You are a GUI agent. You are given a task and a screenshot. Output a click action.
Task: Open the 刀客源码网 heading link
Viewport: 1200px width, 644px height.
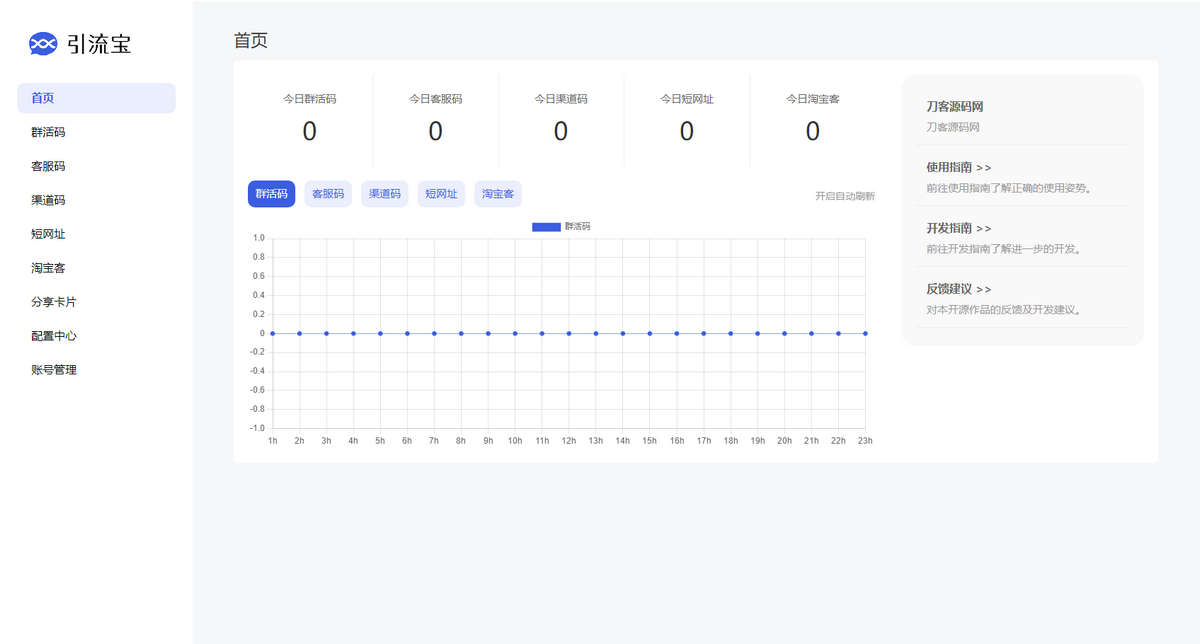(956, 106)
